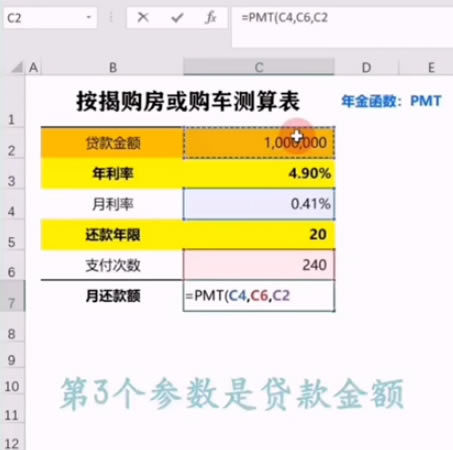The width and height of the screenshot is (453, 450).
Task: Click the Name Box showing C2
Action: coord(50,17)
